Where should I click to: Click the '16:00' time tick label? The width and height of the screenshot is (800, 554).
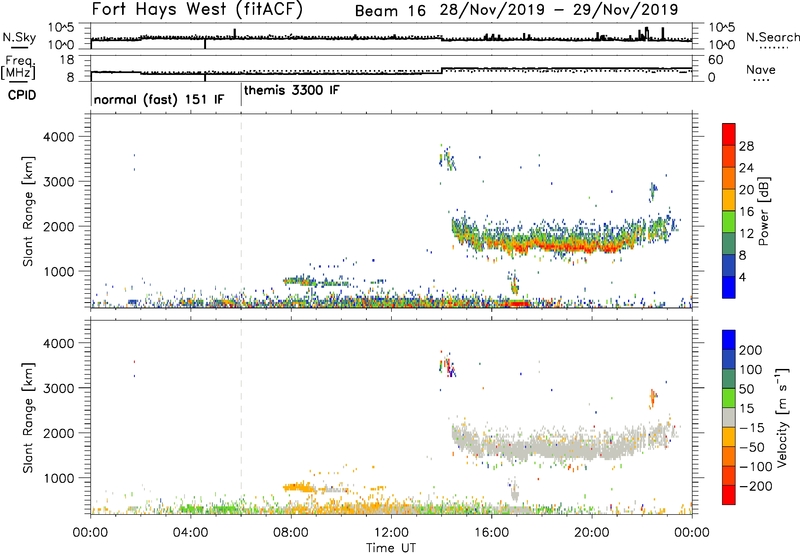tap(491, 533)
